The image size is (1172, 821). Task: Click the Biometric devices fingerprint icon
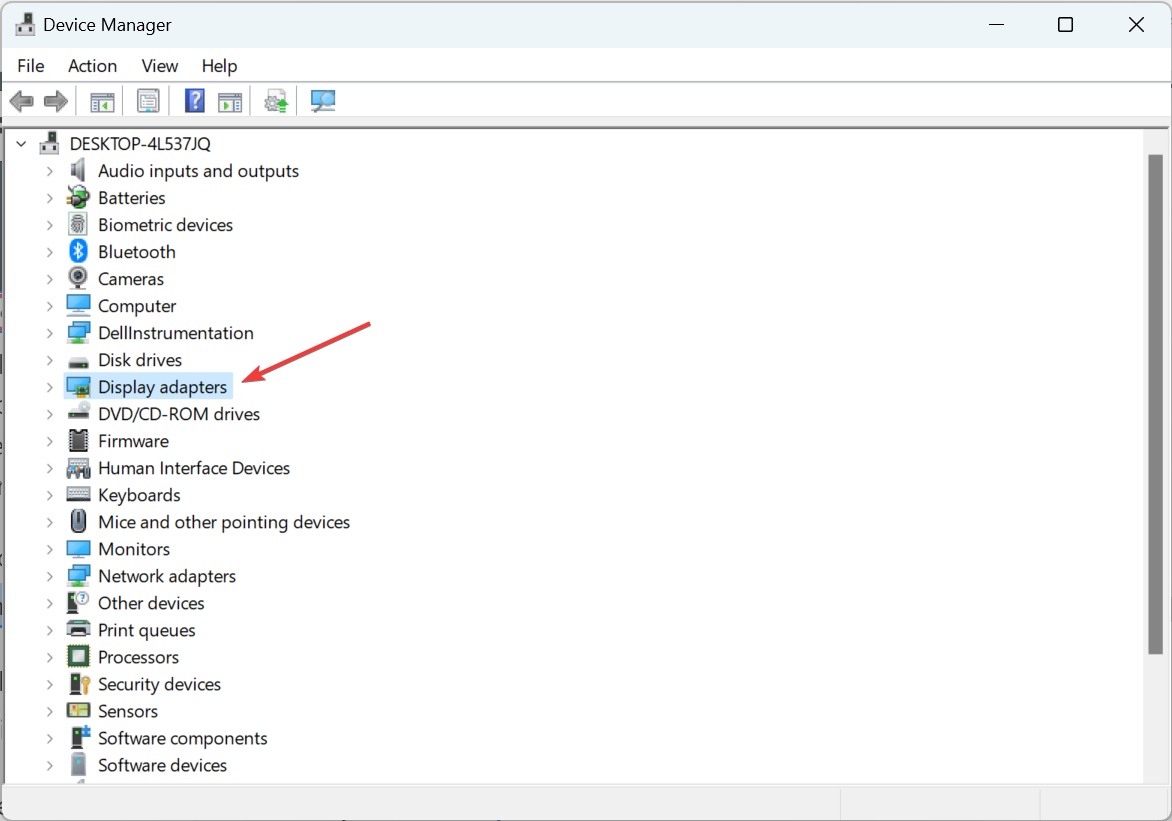78,224
